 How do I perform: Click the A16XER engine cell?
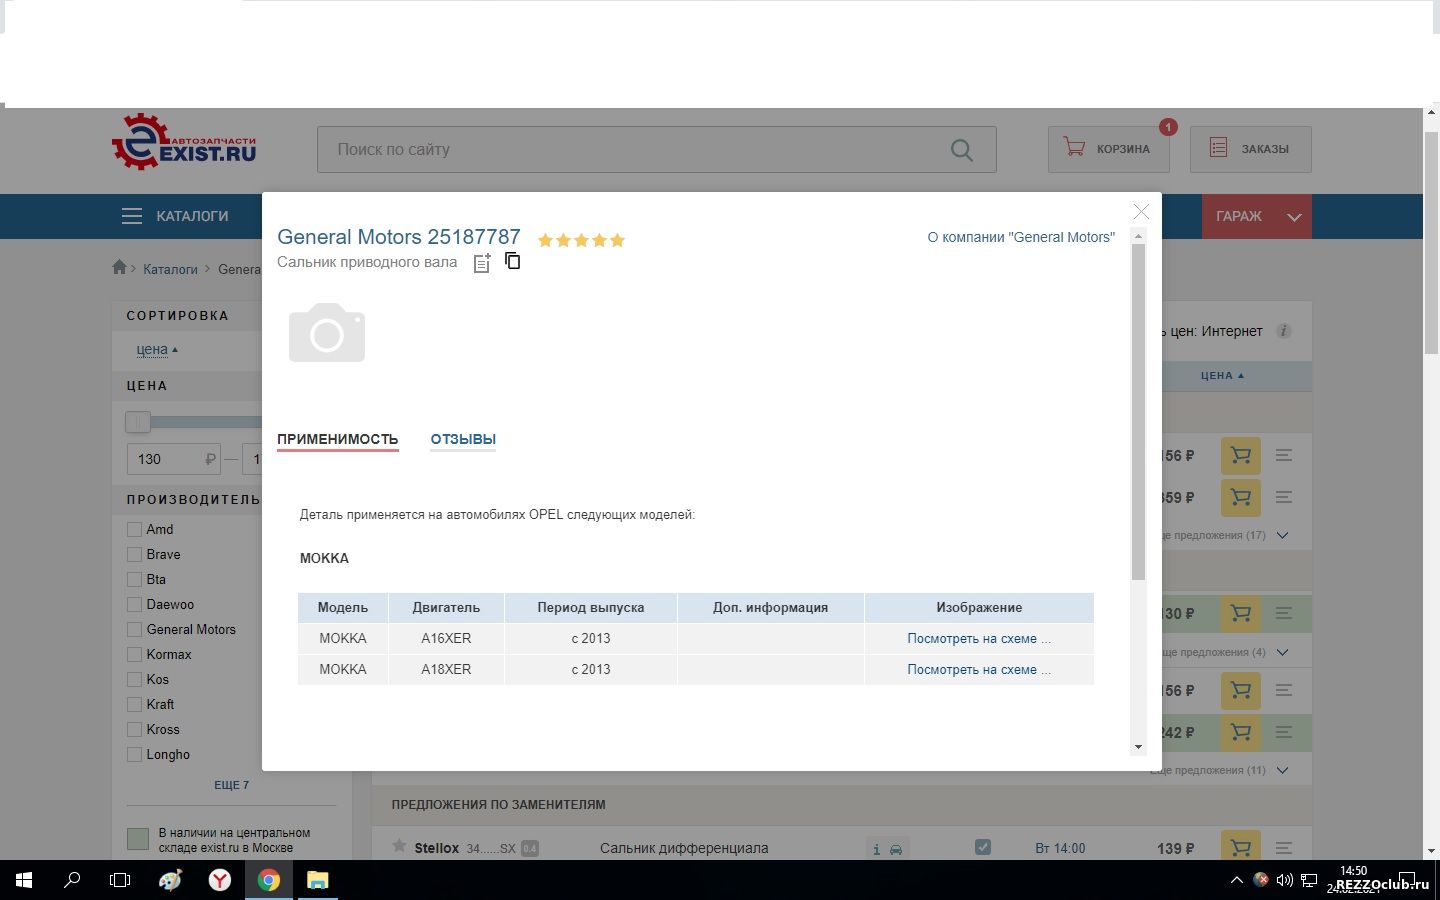(446, 638)
